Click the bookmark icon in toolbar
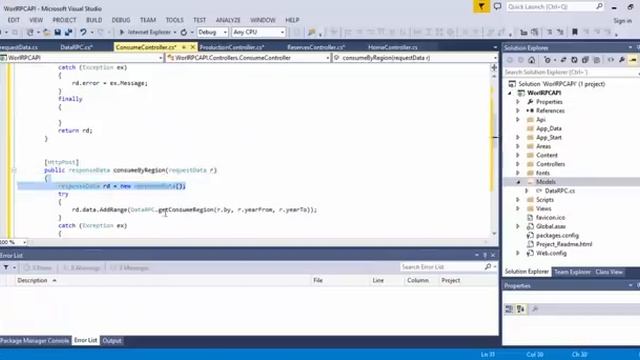640x360 pixels. point(575,32)
